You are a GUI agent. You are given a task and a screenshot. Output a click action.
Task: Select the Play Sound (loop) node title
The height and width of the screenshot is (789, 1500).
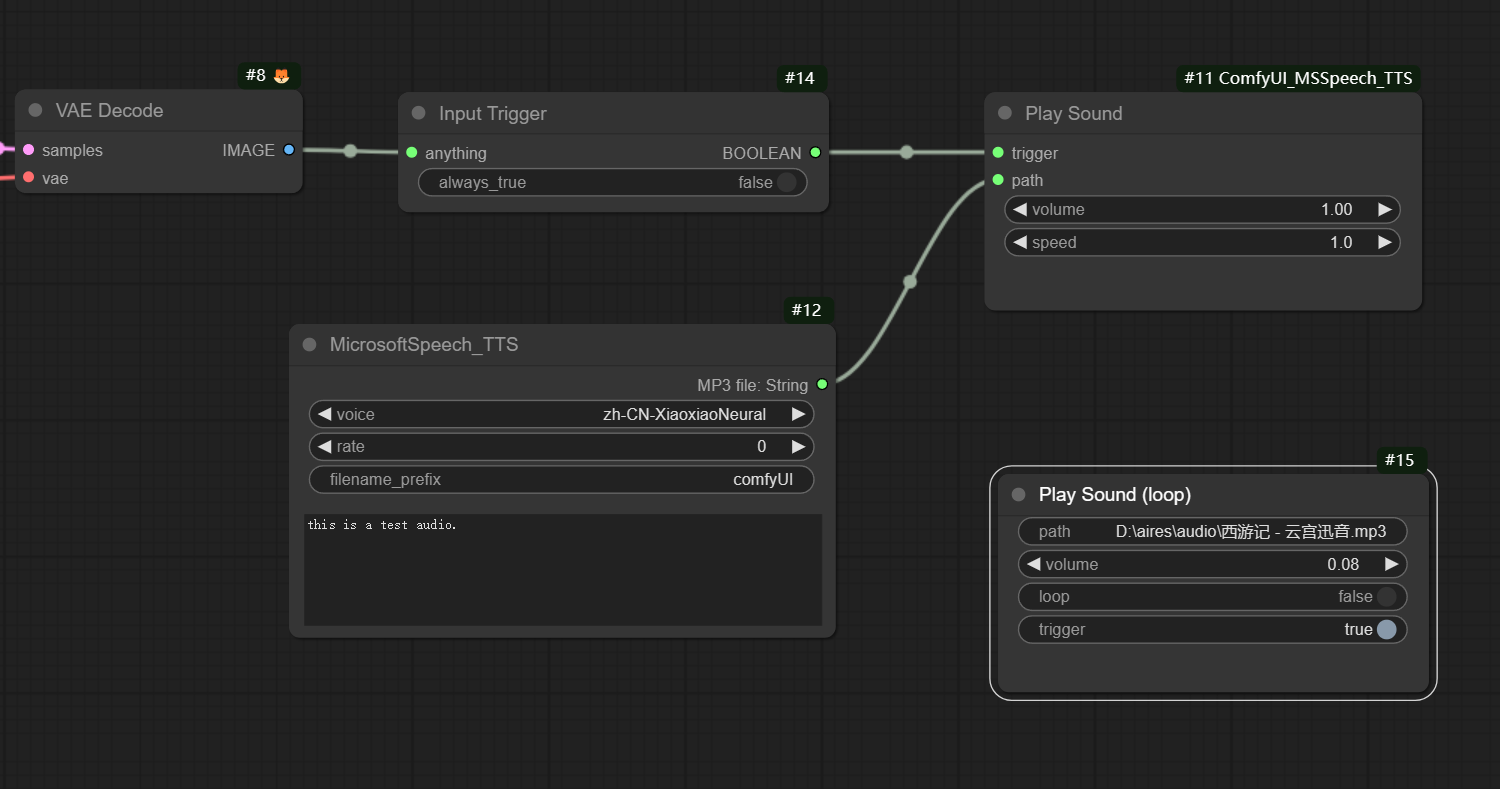1115,494
